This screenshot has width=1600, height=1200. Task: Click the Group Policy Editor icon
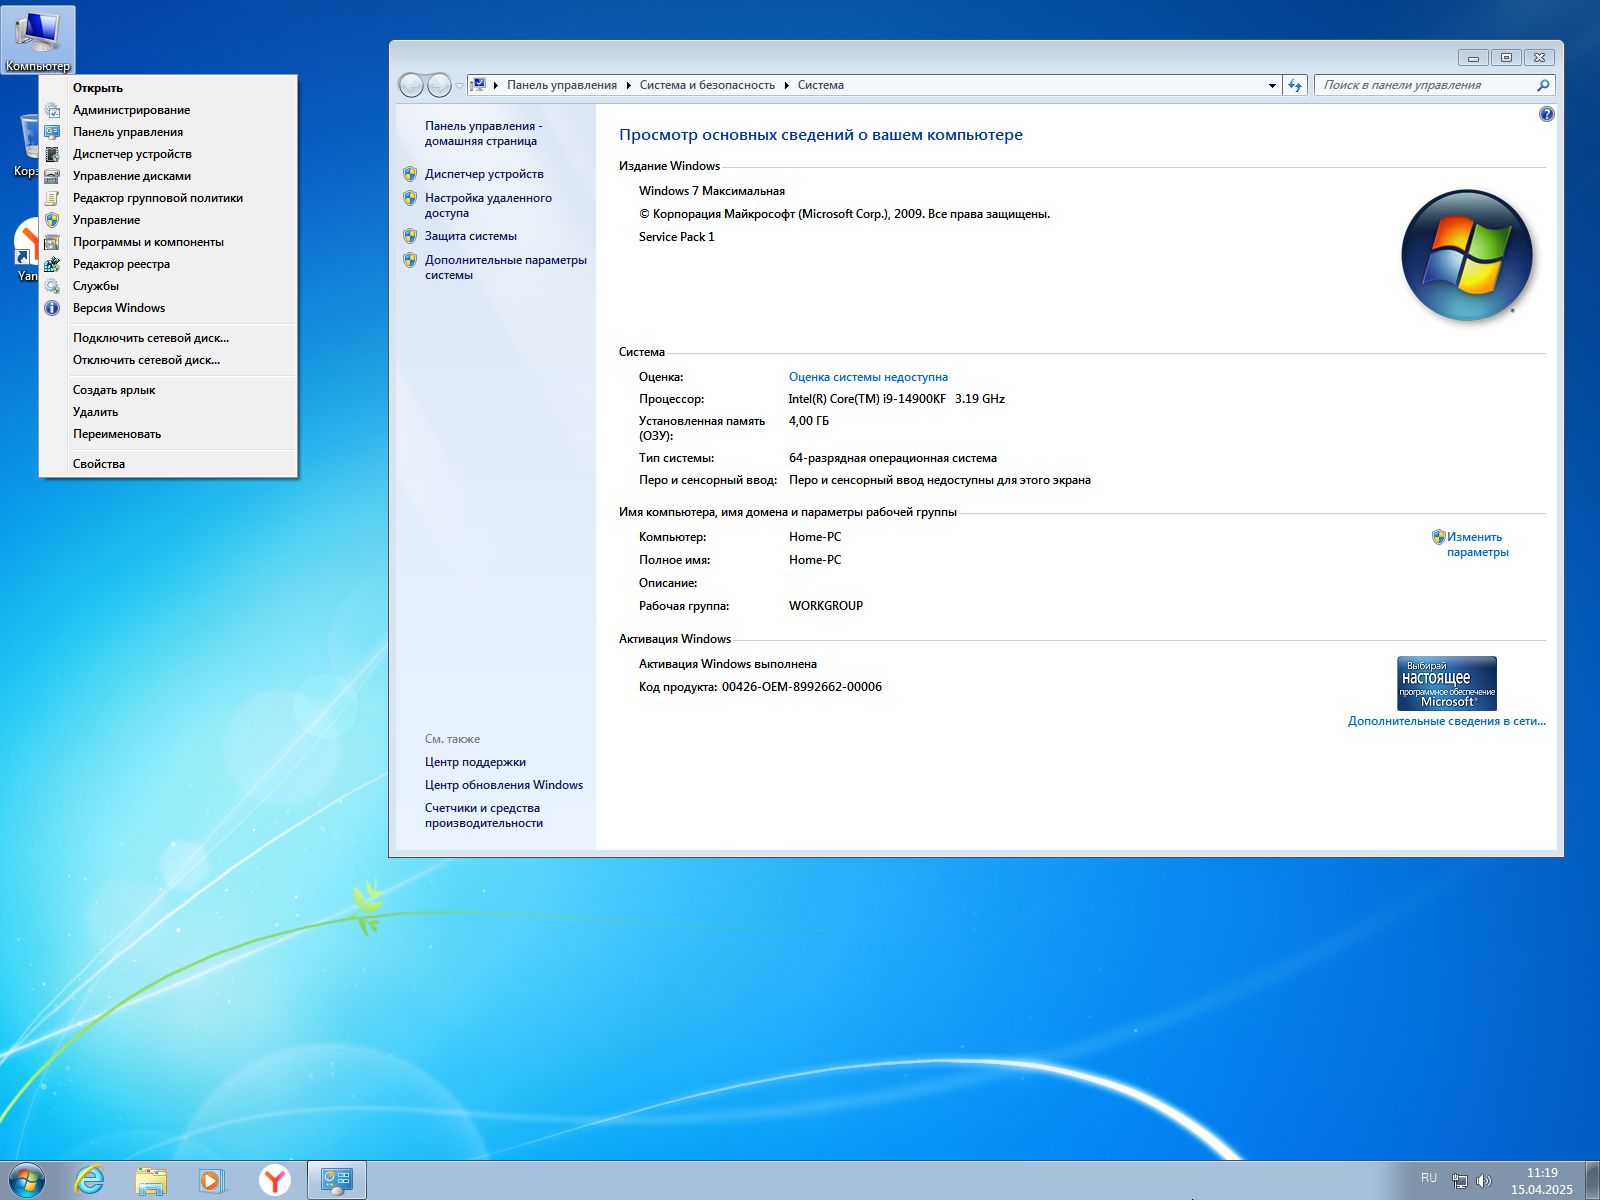point(52,198)
